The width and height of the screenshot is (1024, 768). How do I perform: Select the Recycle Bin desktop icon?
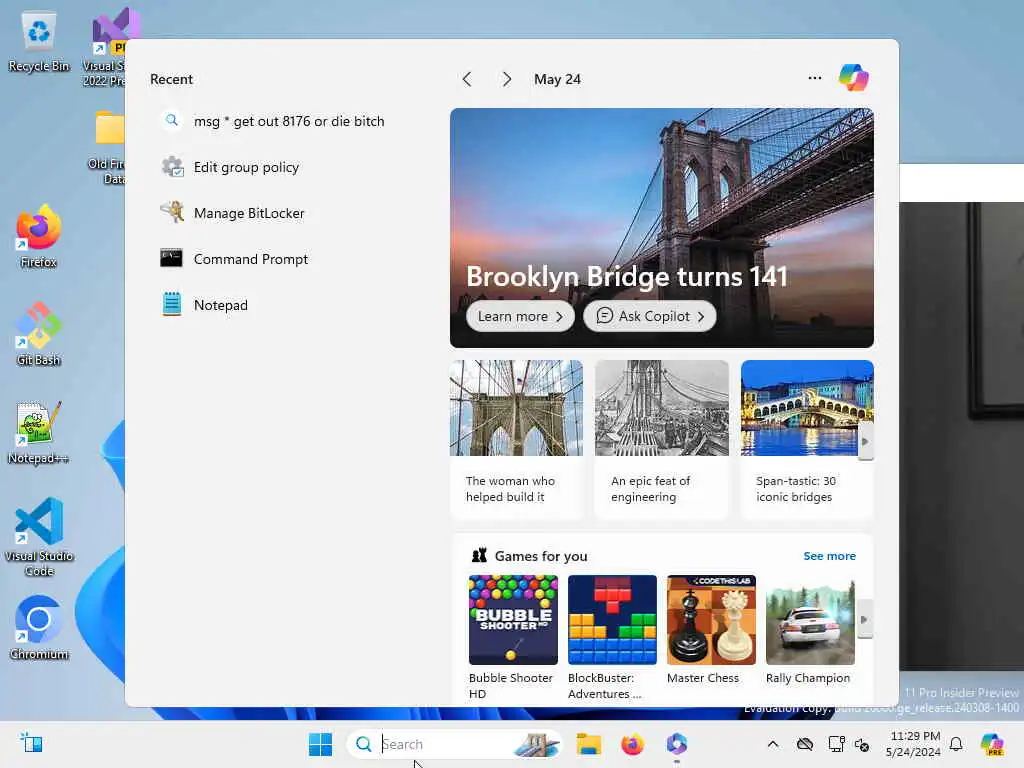(39, 43)
